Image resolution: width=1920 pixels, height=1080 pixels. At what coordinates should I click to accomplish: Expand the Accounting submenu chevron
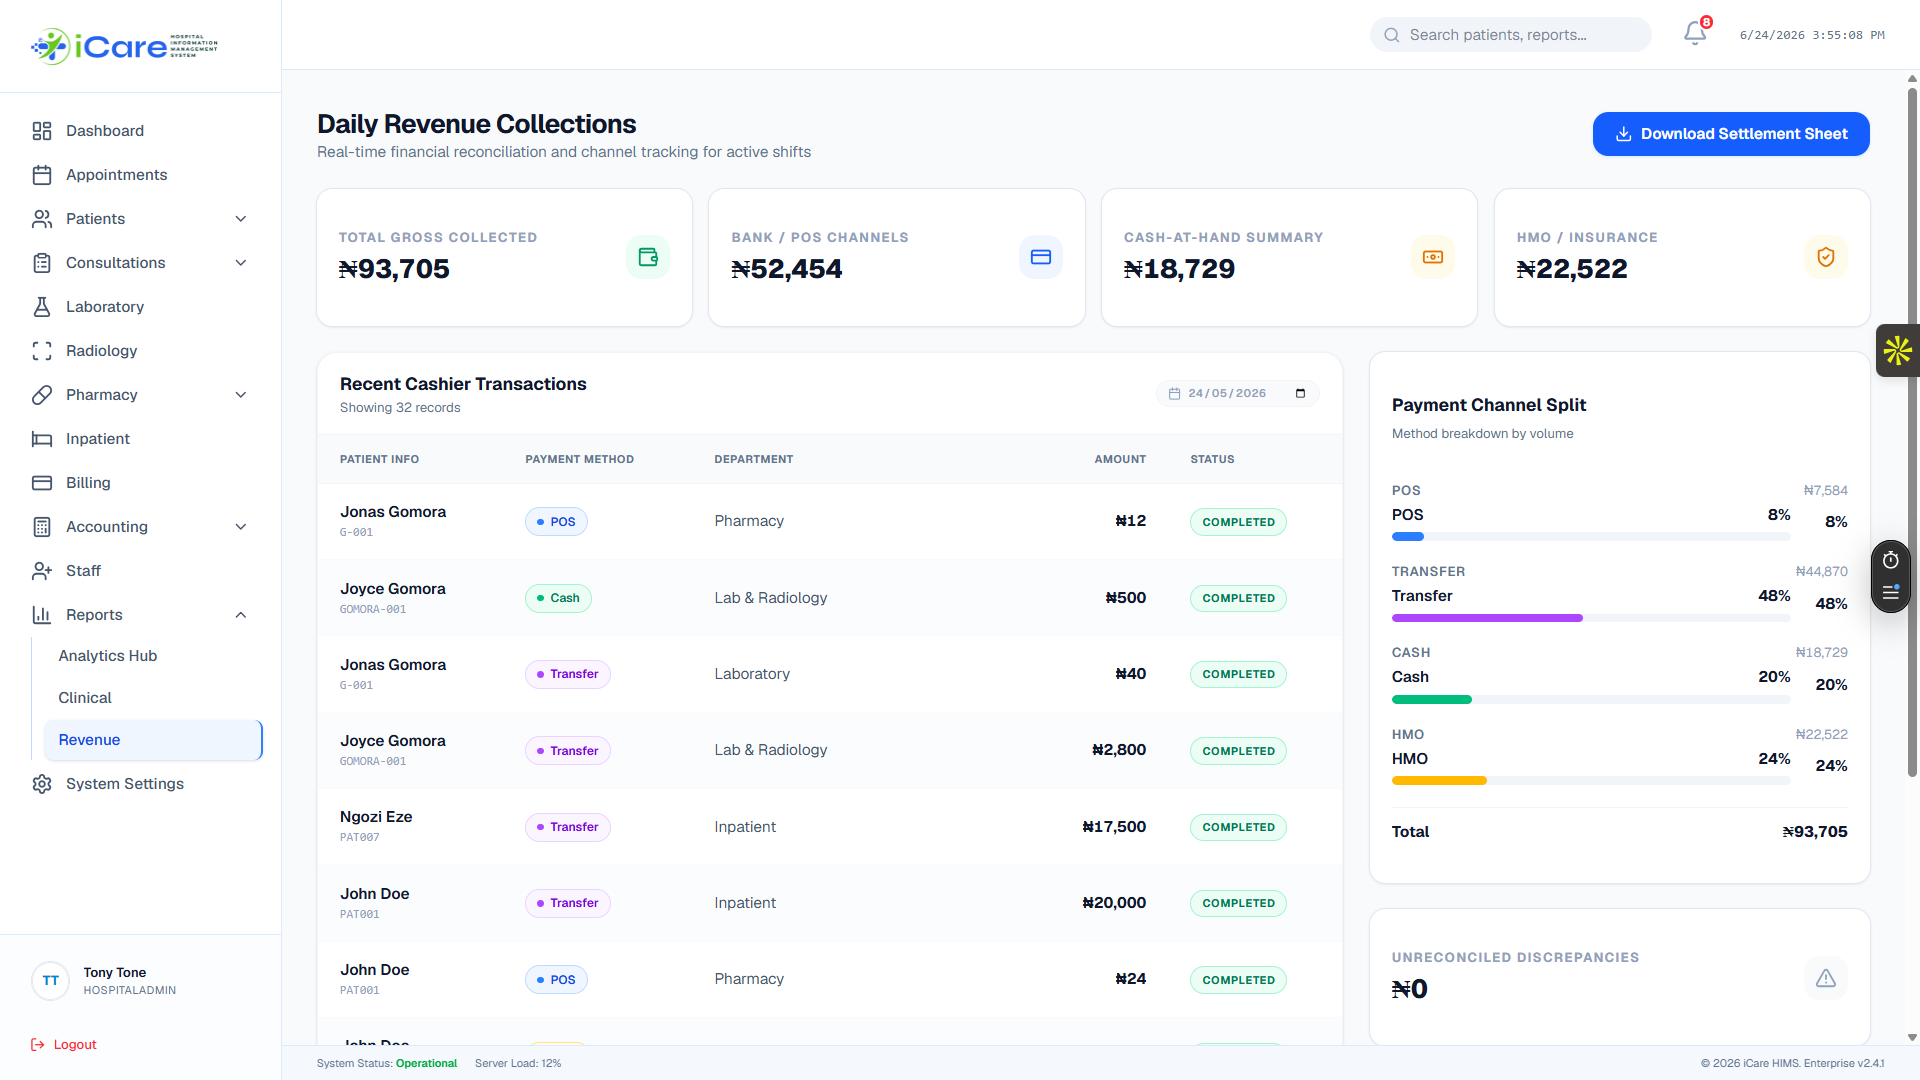click(x=241, y=527)
